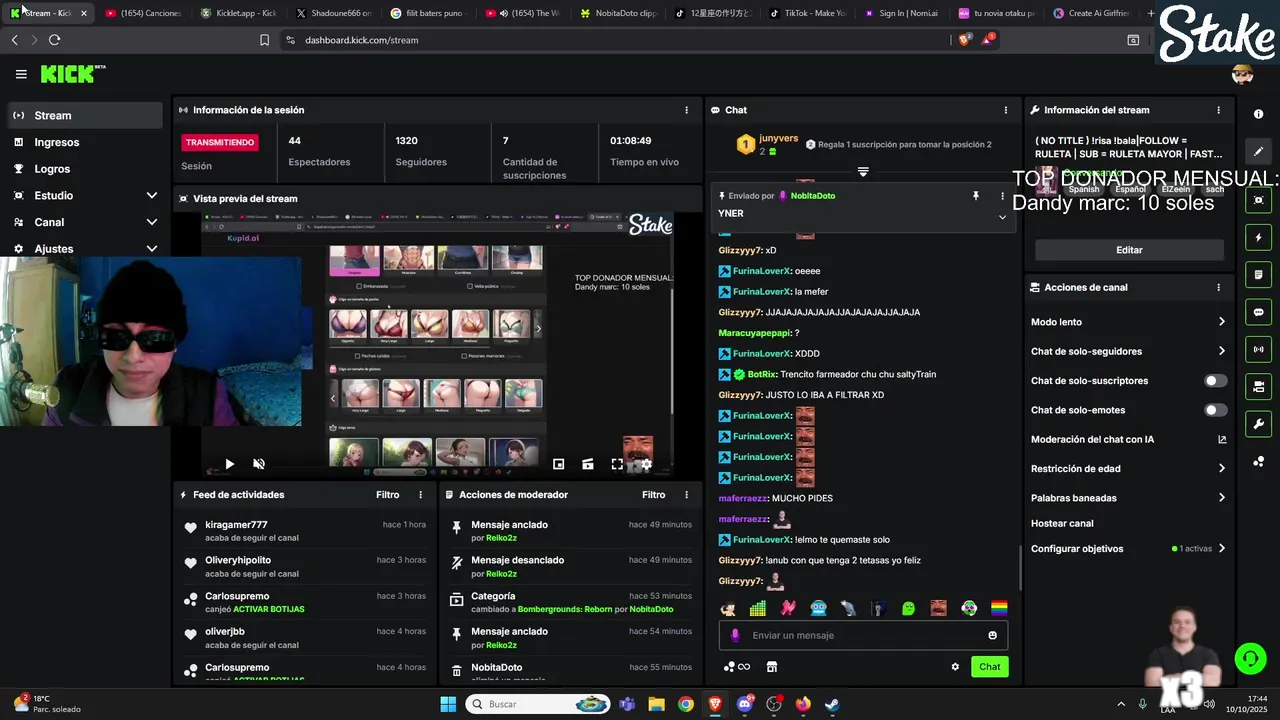
Task: Click the wrench icon in right rail
Action: pos(1259,424)
